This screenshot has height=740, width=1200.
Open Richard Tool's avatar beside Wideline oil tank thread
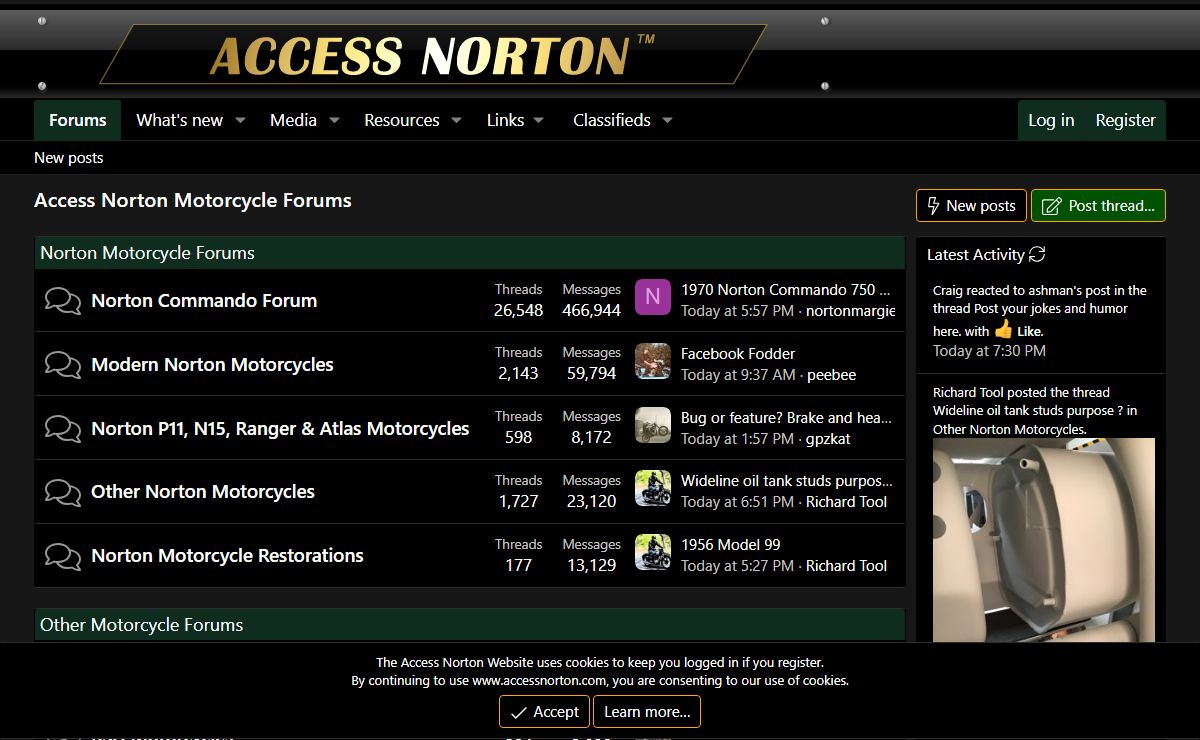point(653,489)
